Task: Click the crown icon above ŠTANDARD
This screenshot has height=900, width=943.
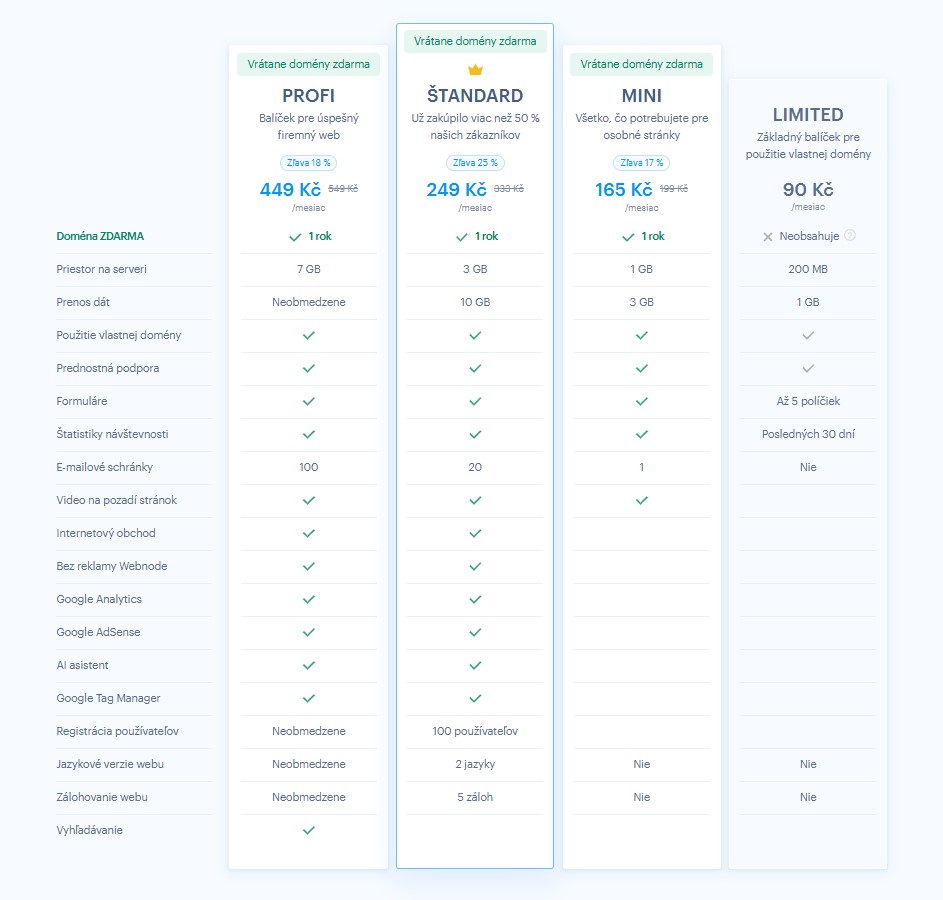Action: pos(475,70)
